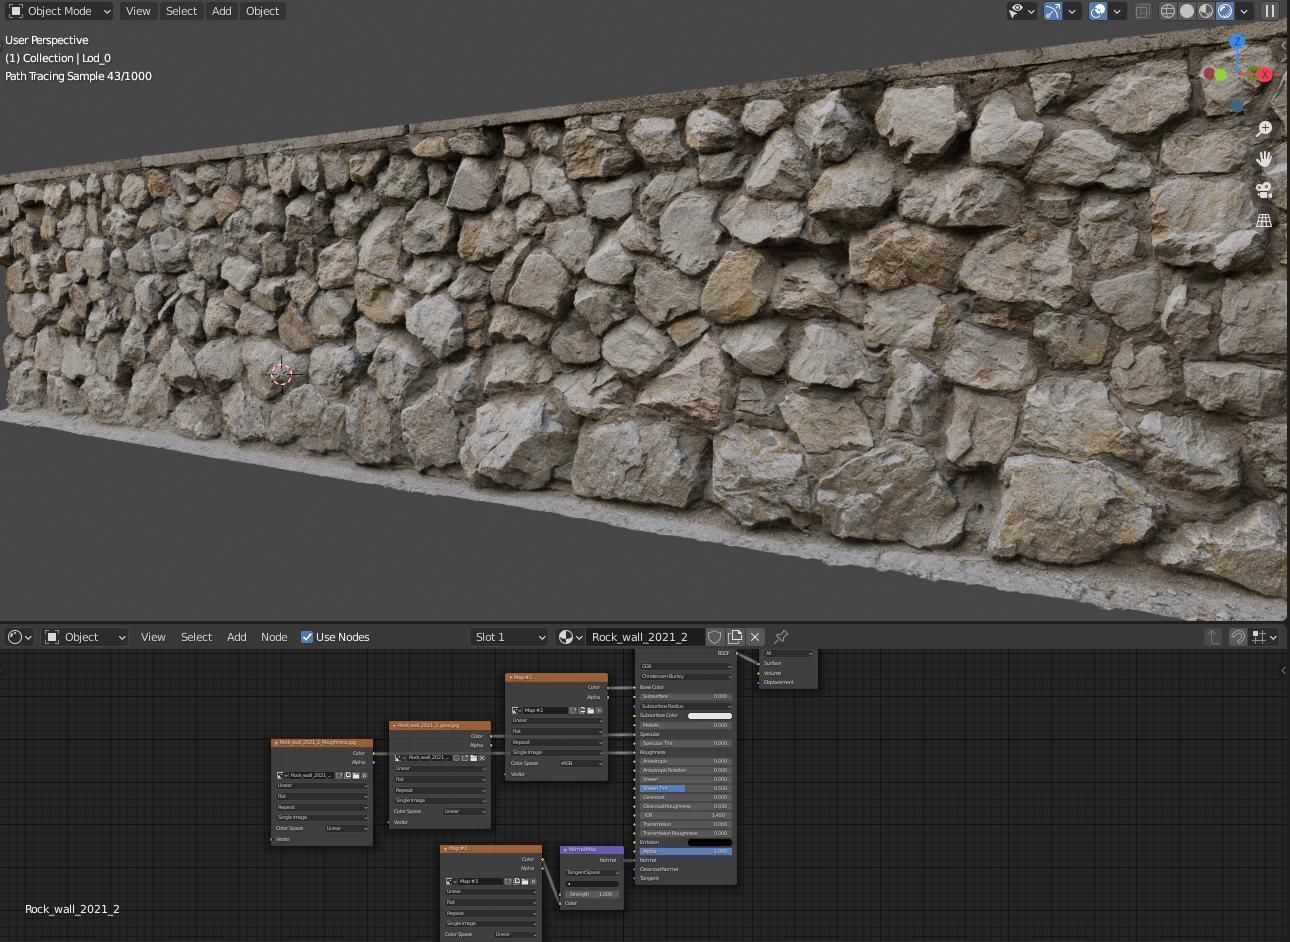Click the viewport zoom magnifier icon
1290x942 pixels.
(x=1265, y=129)
